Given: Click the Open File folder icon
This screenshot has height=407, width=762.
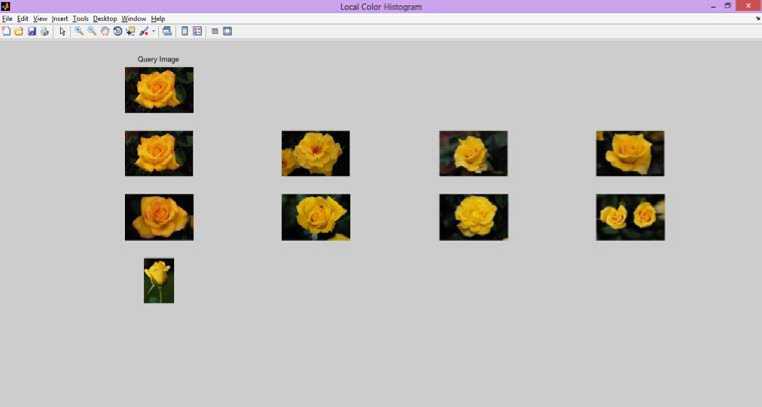Looking at the screenshot, I should pyautogui.click(x=19, y=31).
